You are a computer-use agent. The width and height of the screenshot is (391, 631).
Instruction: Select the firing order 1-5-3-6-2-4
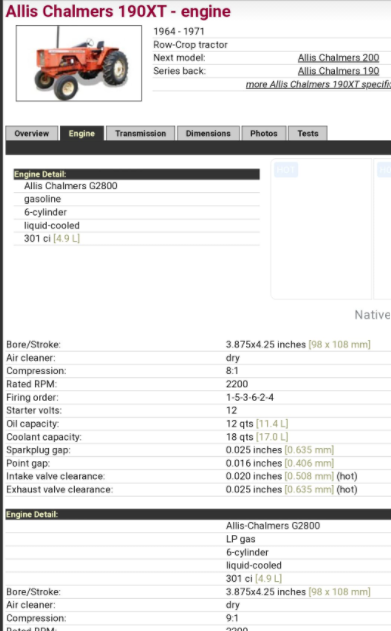[x=250, y=397]
